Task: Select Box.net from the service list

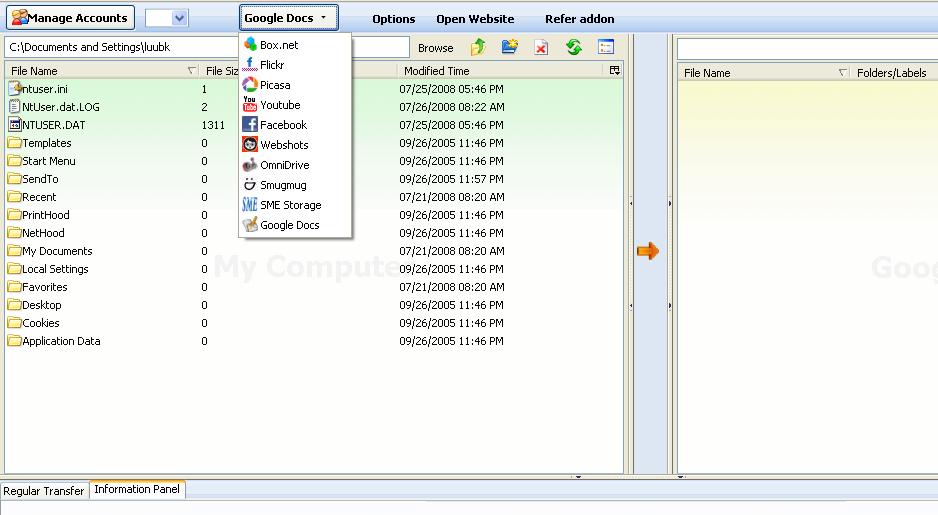Action: 295,45
